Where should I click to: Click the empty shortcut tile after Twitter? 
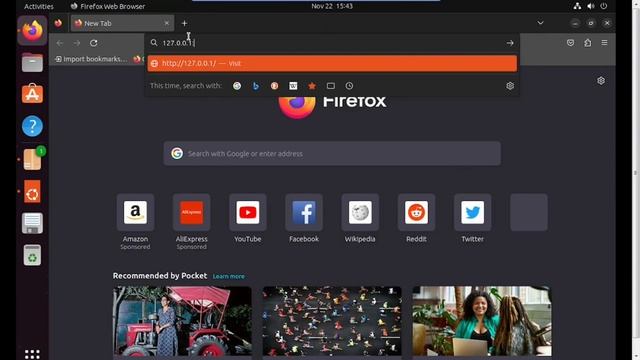click(529, 212)
